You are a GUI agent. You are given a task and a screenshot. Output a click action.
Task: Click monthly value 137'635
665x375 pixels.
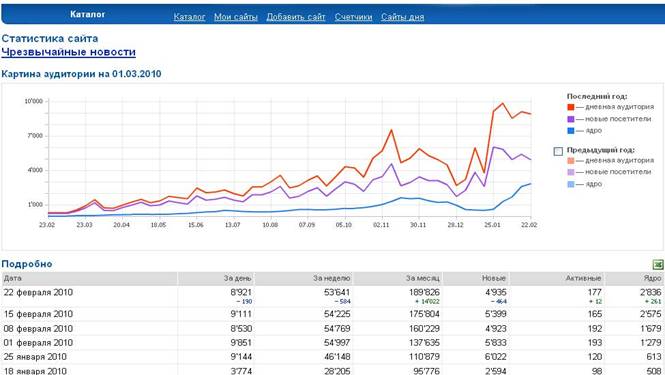point(424,343)
